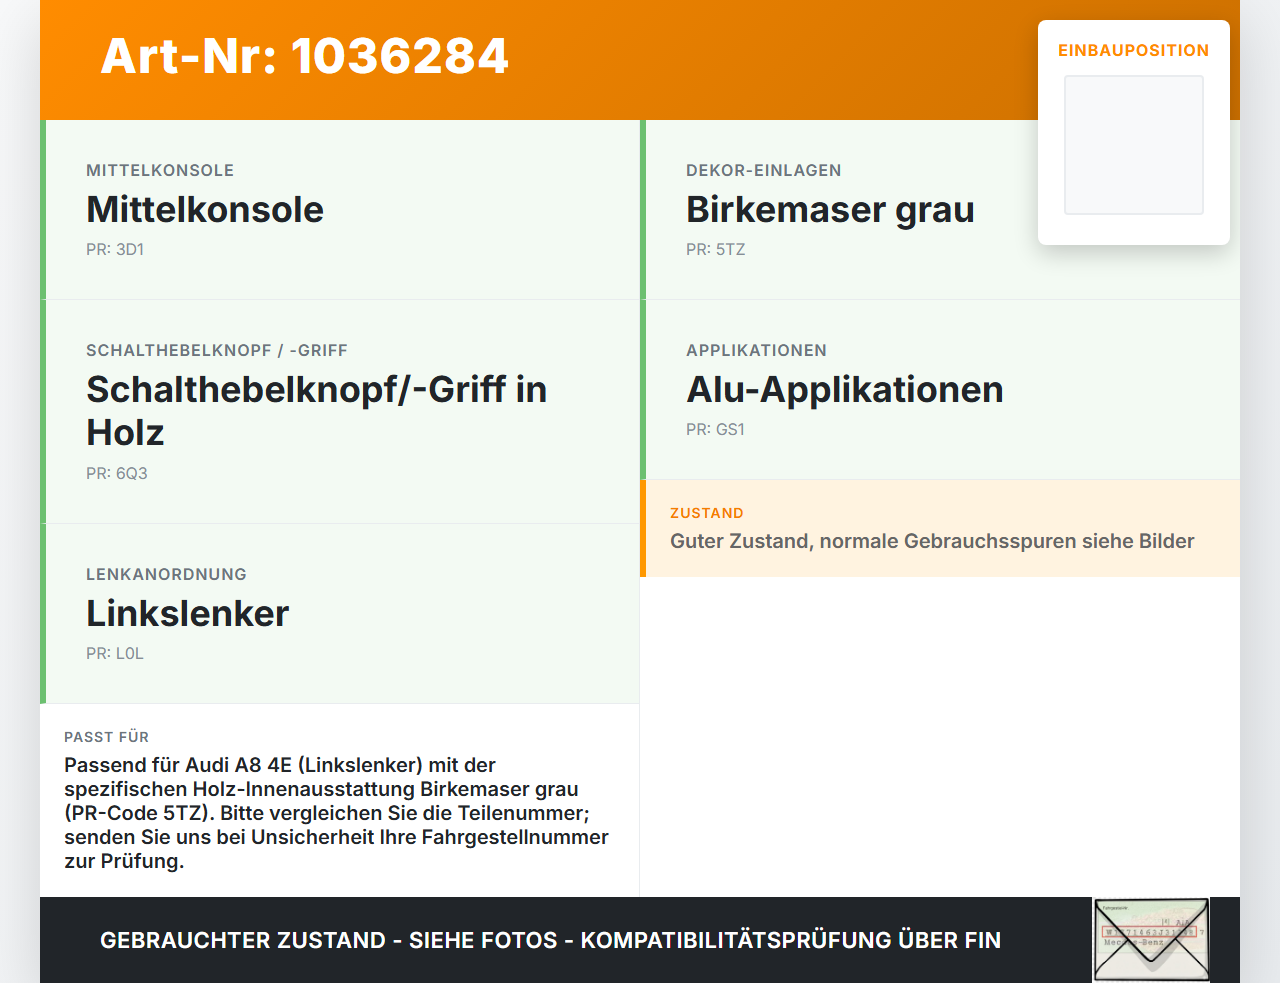Click the DEKOR-EINLAGEN category label

[x=764, y=170]
